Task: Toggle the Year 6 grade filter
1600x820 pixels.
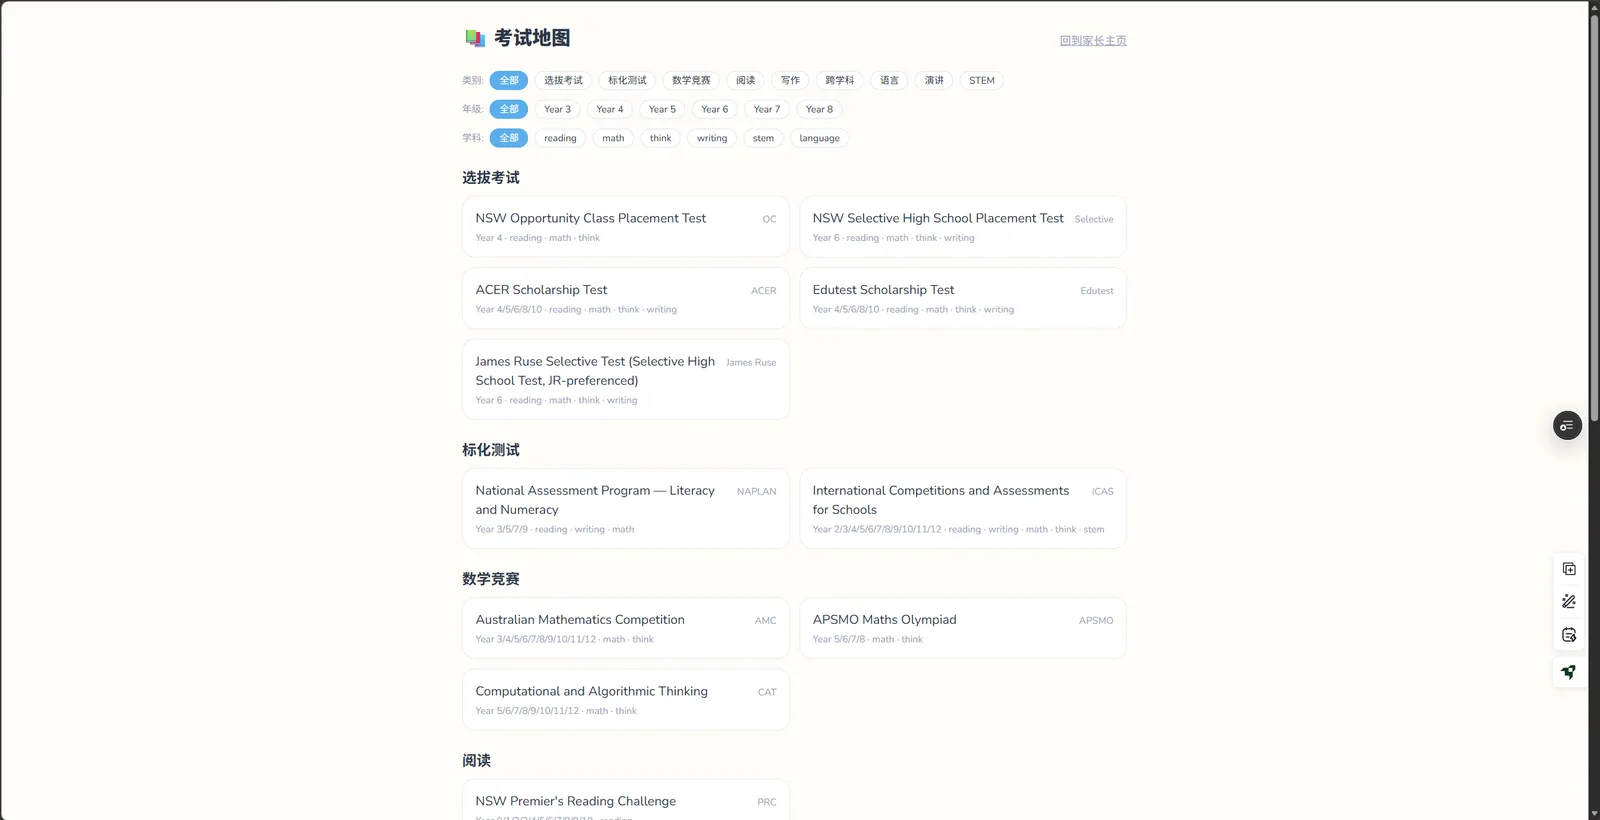Action: 715,110
